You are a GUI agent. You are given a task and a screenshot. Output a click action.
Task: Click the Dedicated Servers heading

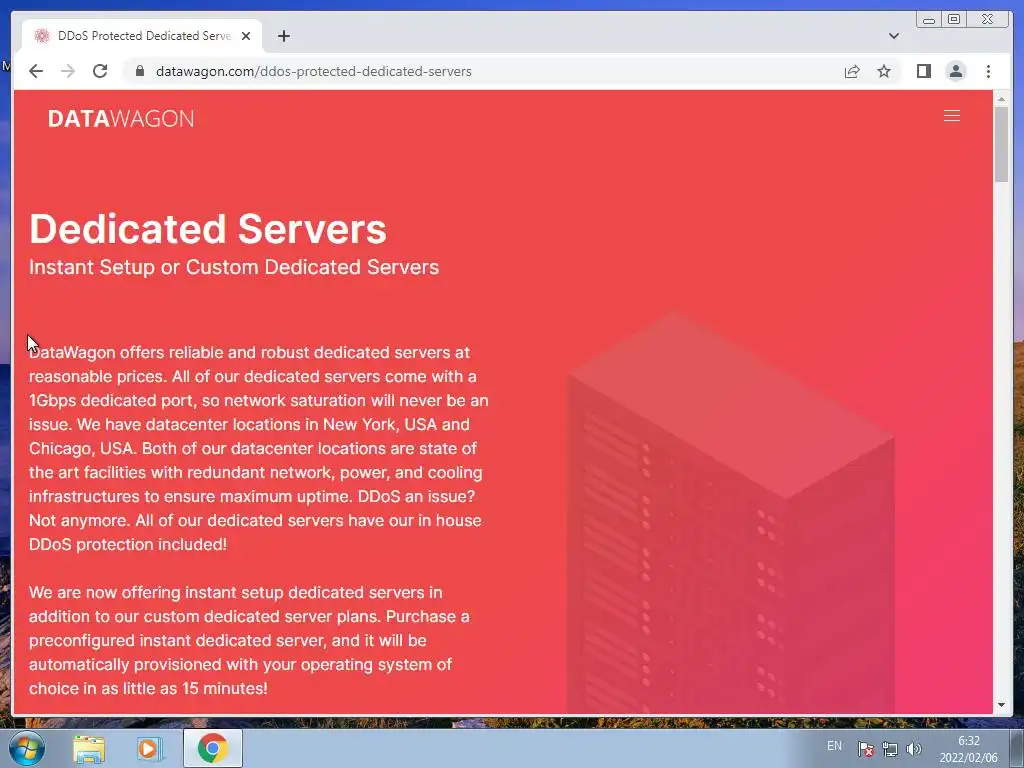tap(208, 229)
